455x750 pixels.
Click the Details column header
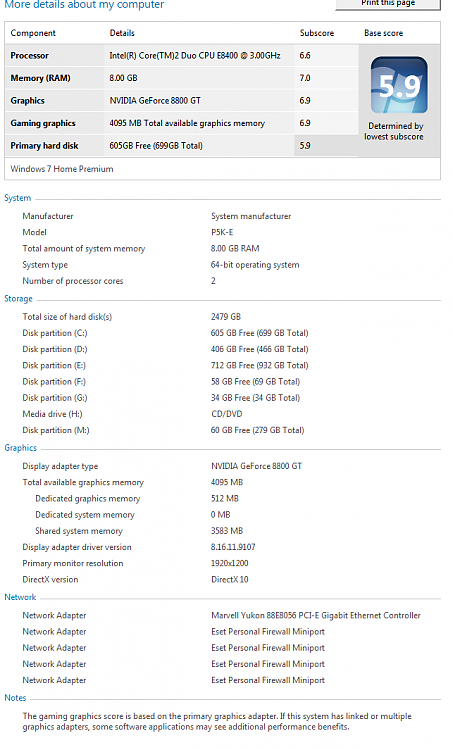coord(122,33)
